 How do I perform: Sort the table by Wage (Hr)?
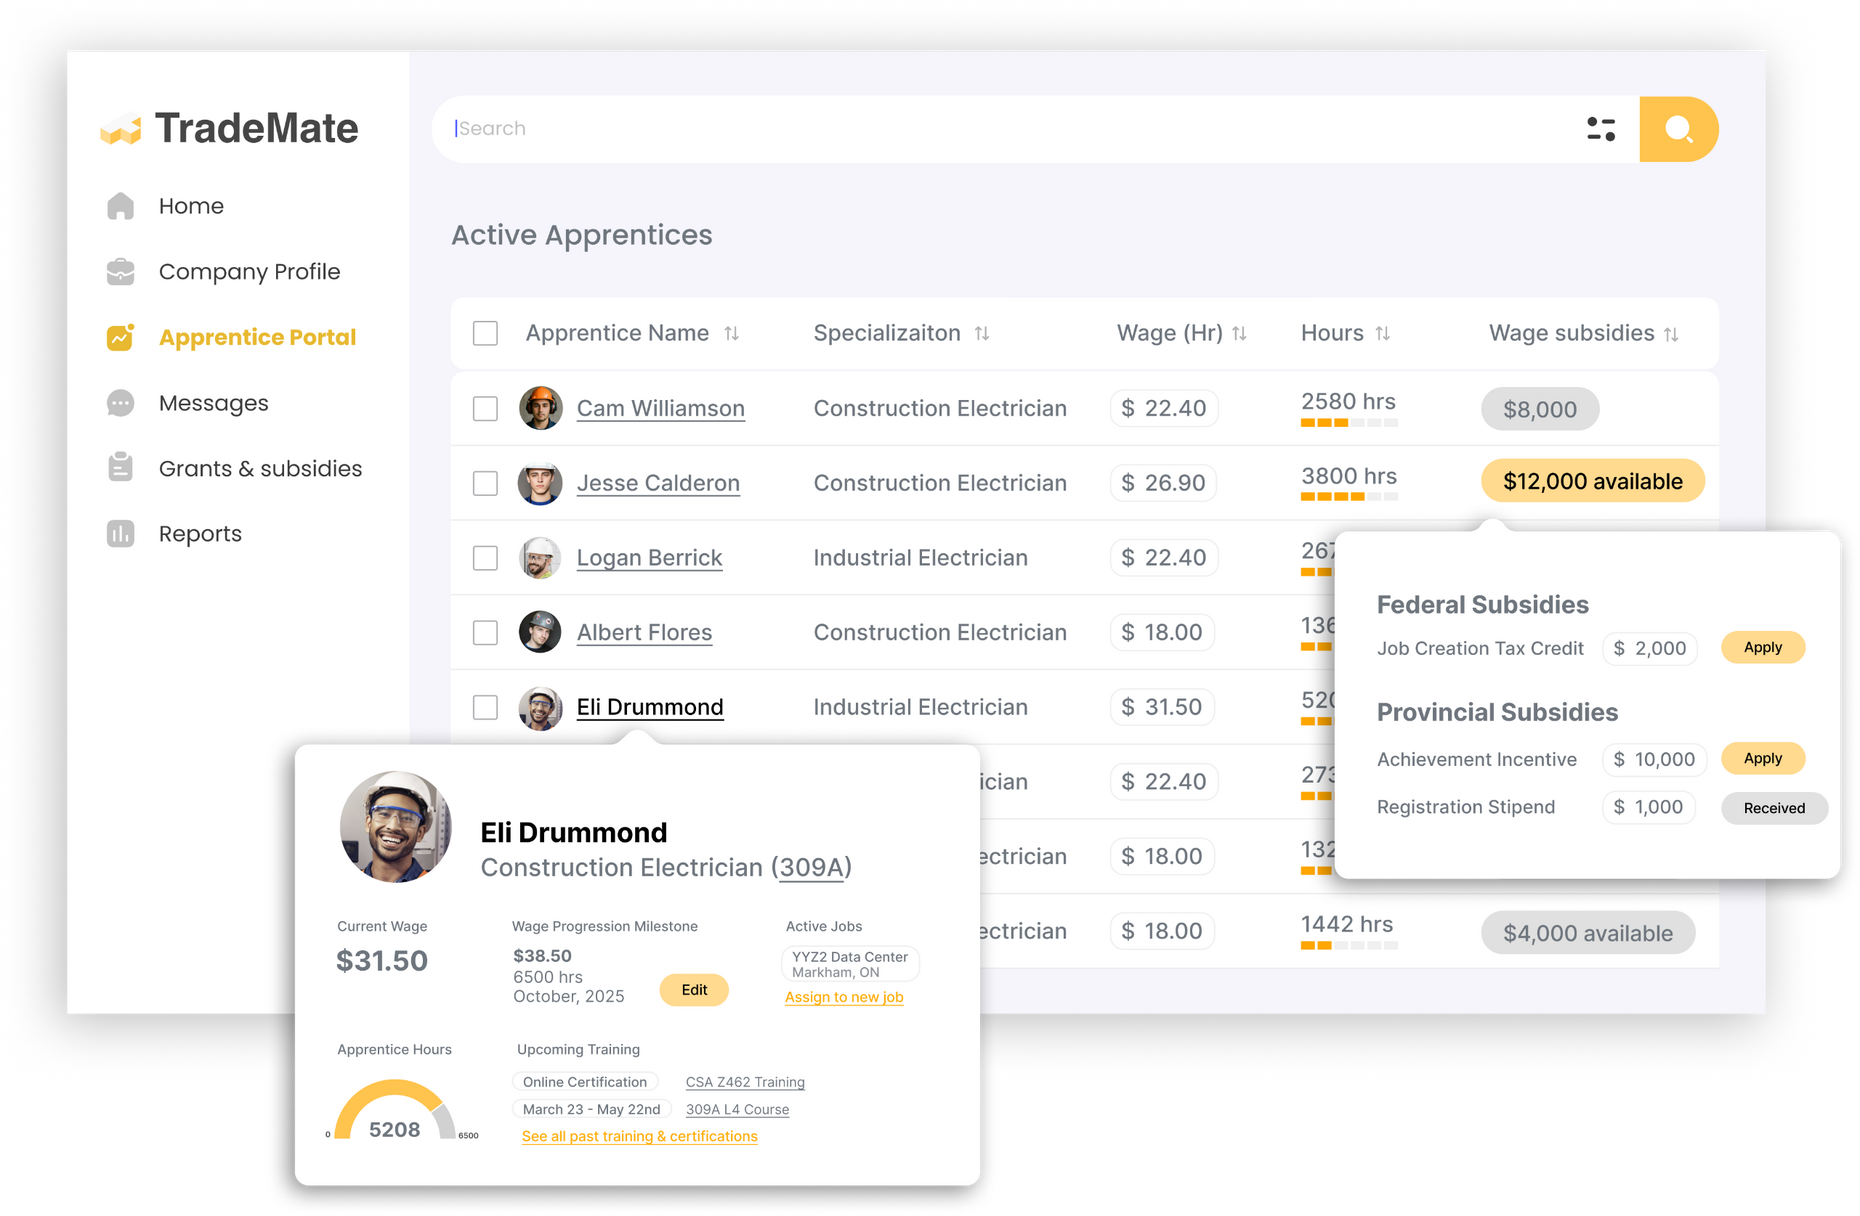1239,334
